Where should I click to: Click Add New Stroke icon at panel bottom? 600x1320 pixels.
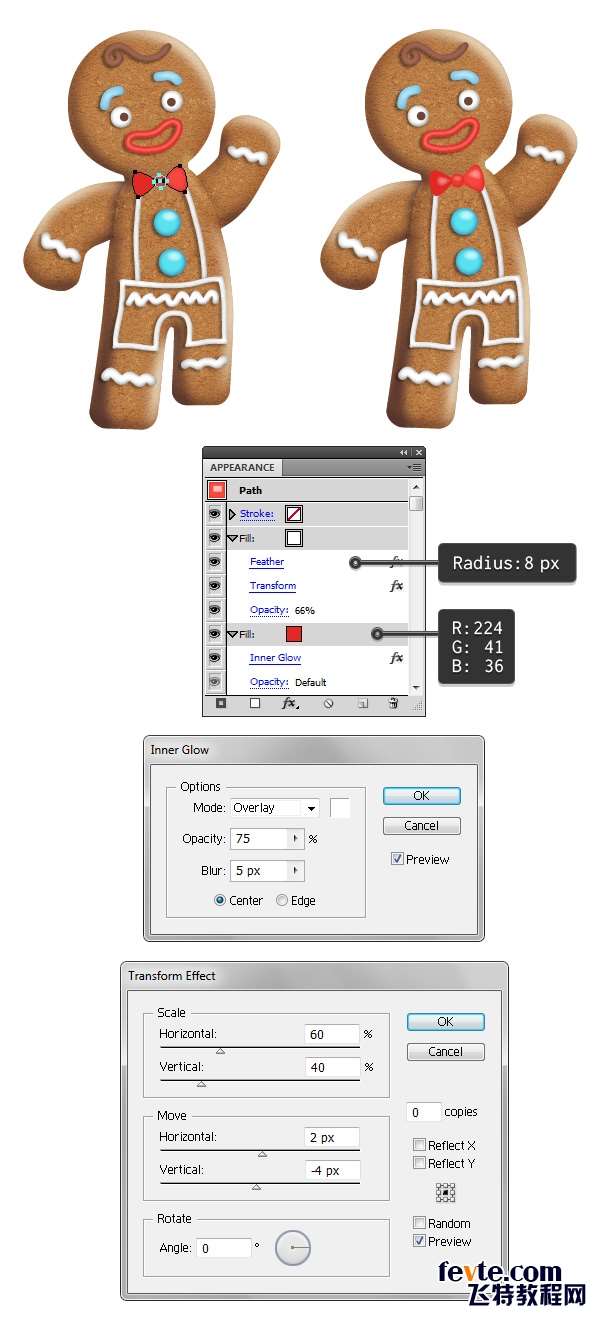[221, 704]
